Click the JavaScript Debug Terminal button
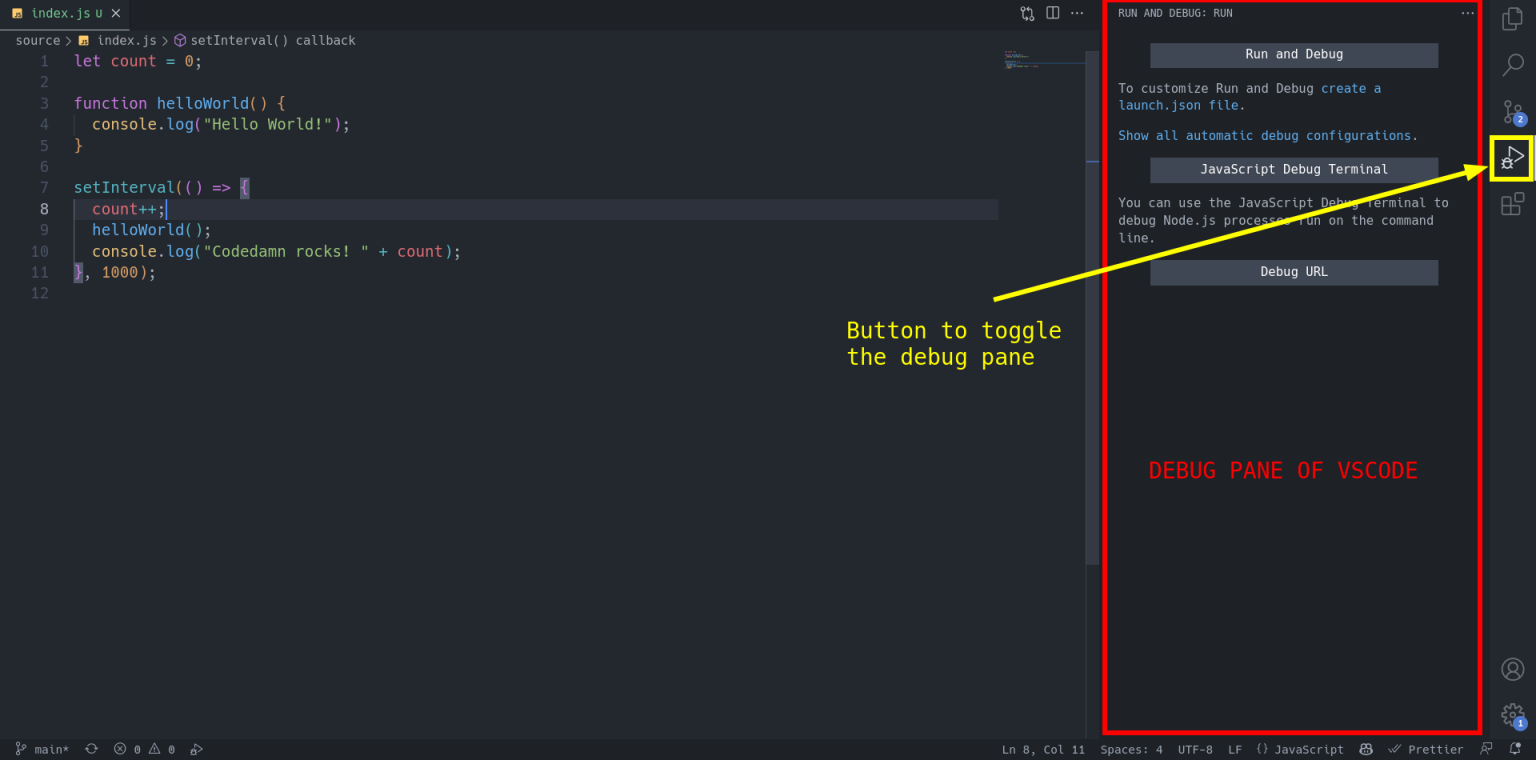This screenshot has width=1536, height=760. (x=1293, y=170)
